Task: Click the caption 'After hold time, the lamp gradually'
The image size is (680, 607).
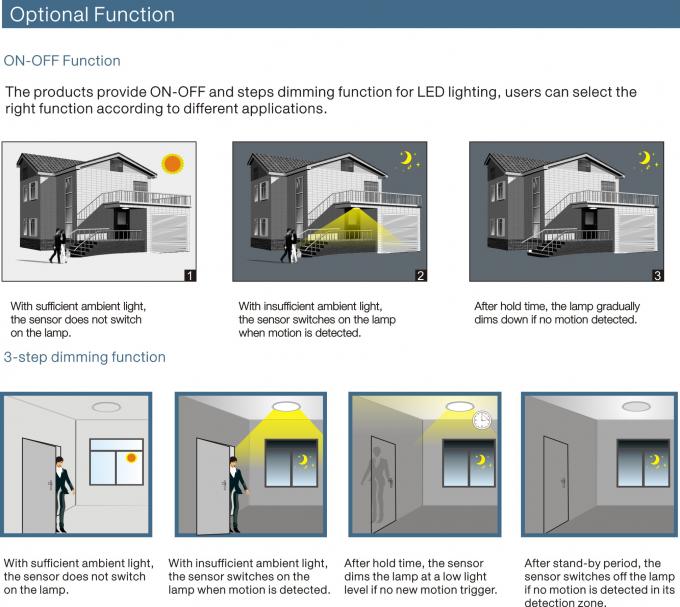Action: point(557,307)
